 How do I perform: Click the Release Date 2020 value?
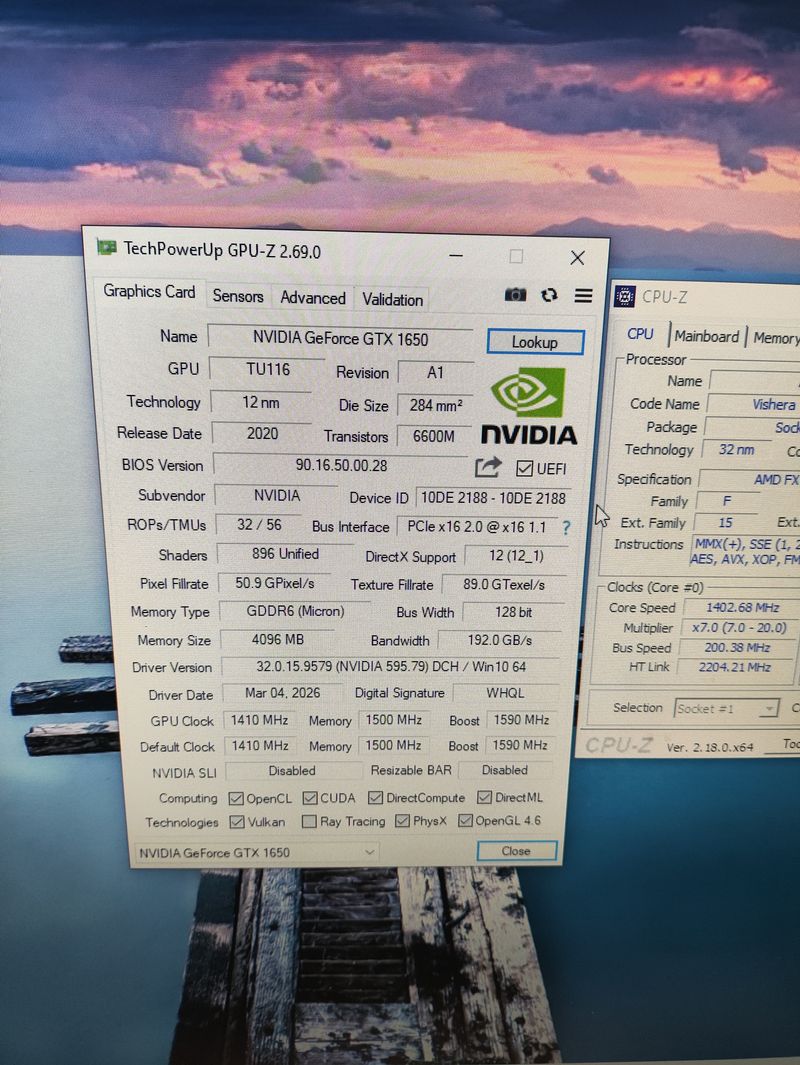click(x=262, y=433)
